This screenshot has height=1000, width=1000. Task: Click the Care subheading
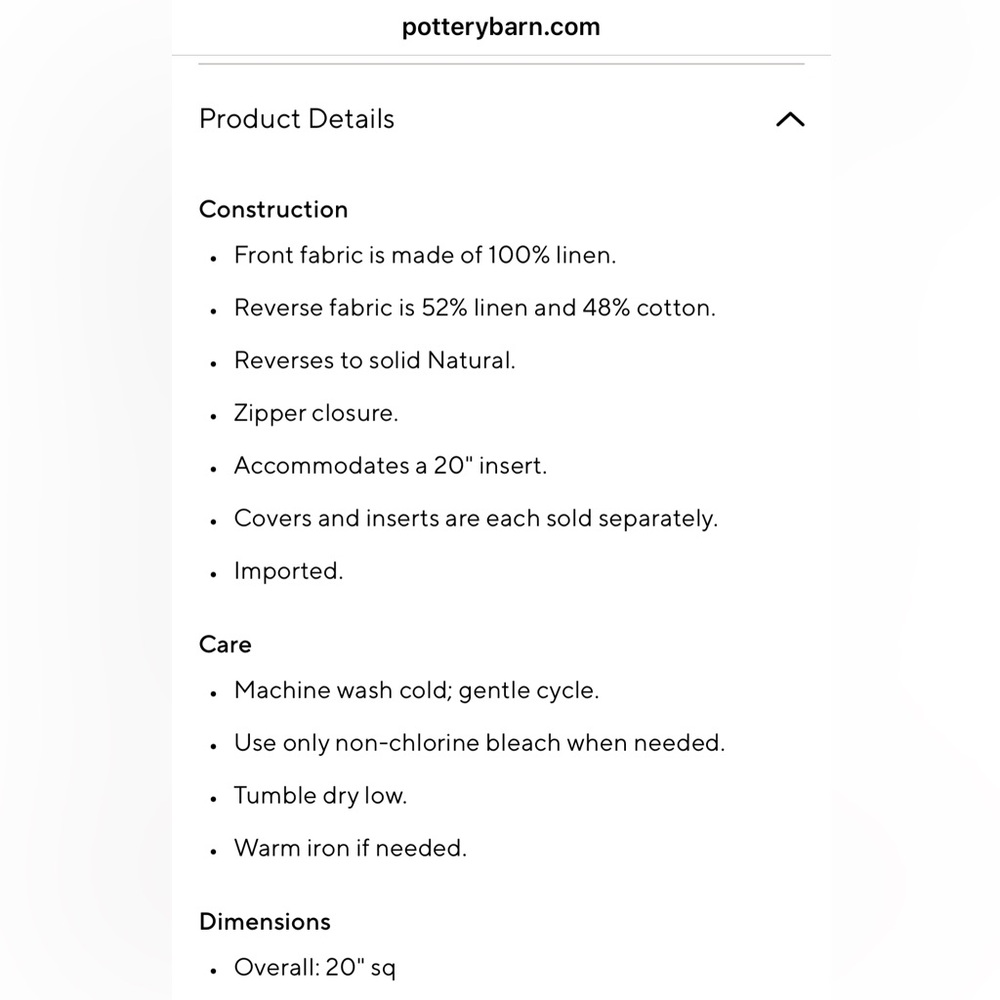(225, 644)
